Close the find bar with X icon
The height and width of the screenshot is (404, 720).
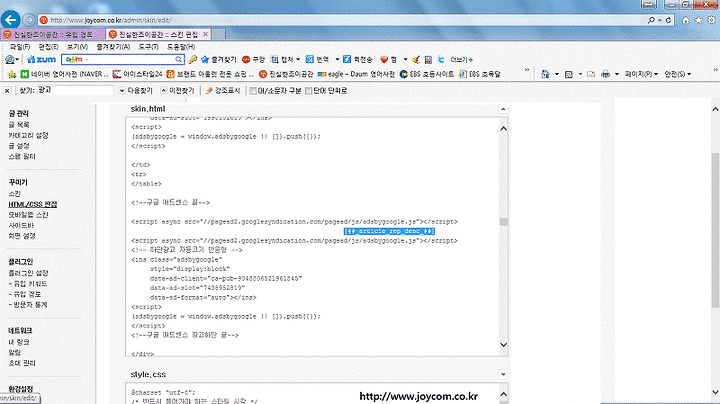tap(7, 90)
